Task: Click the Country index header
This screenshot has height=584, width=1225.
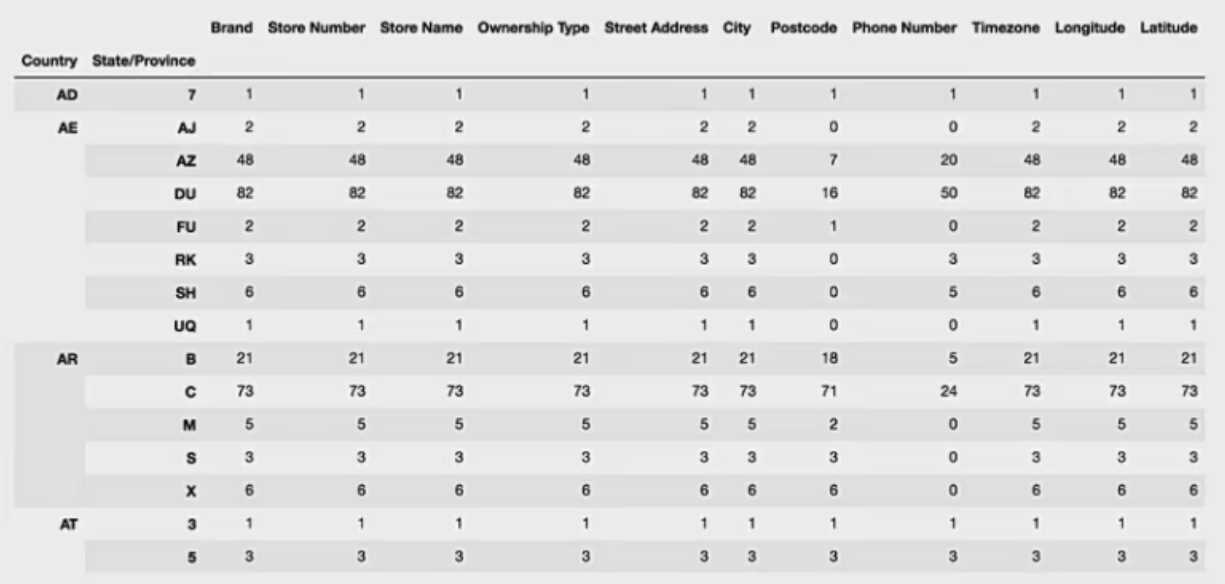Action: pos(49,62)
